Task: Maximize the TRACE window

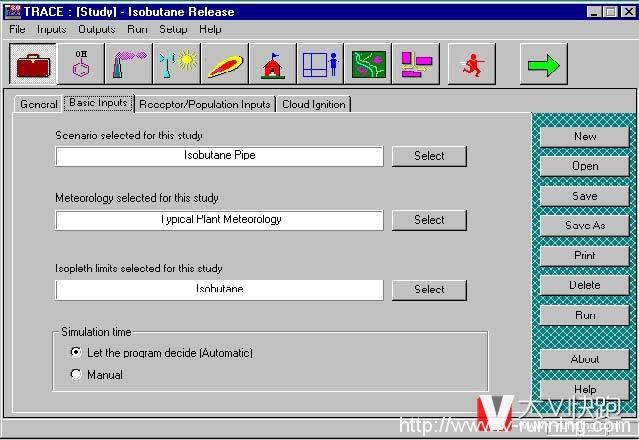Action: click(x=610, y=12)
